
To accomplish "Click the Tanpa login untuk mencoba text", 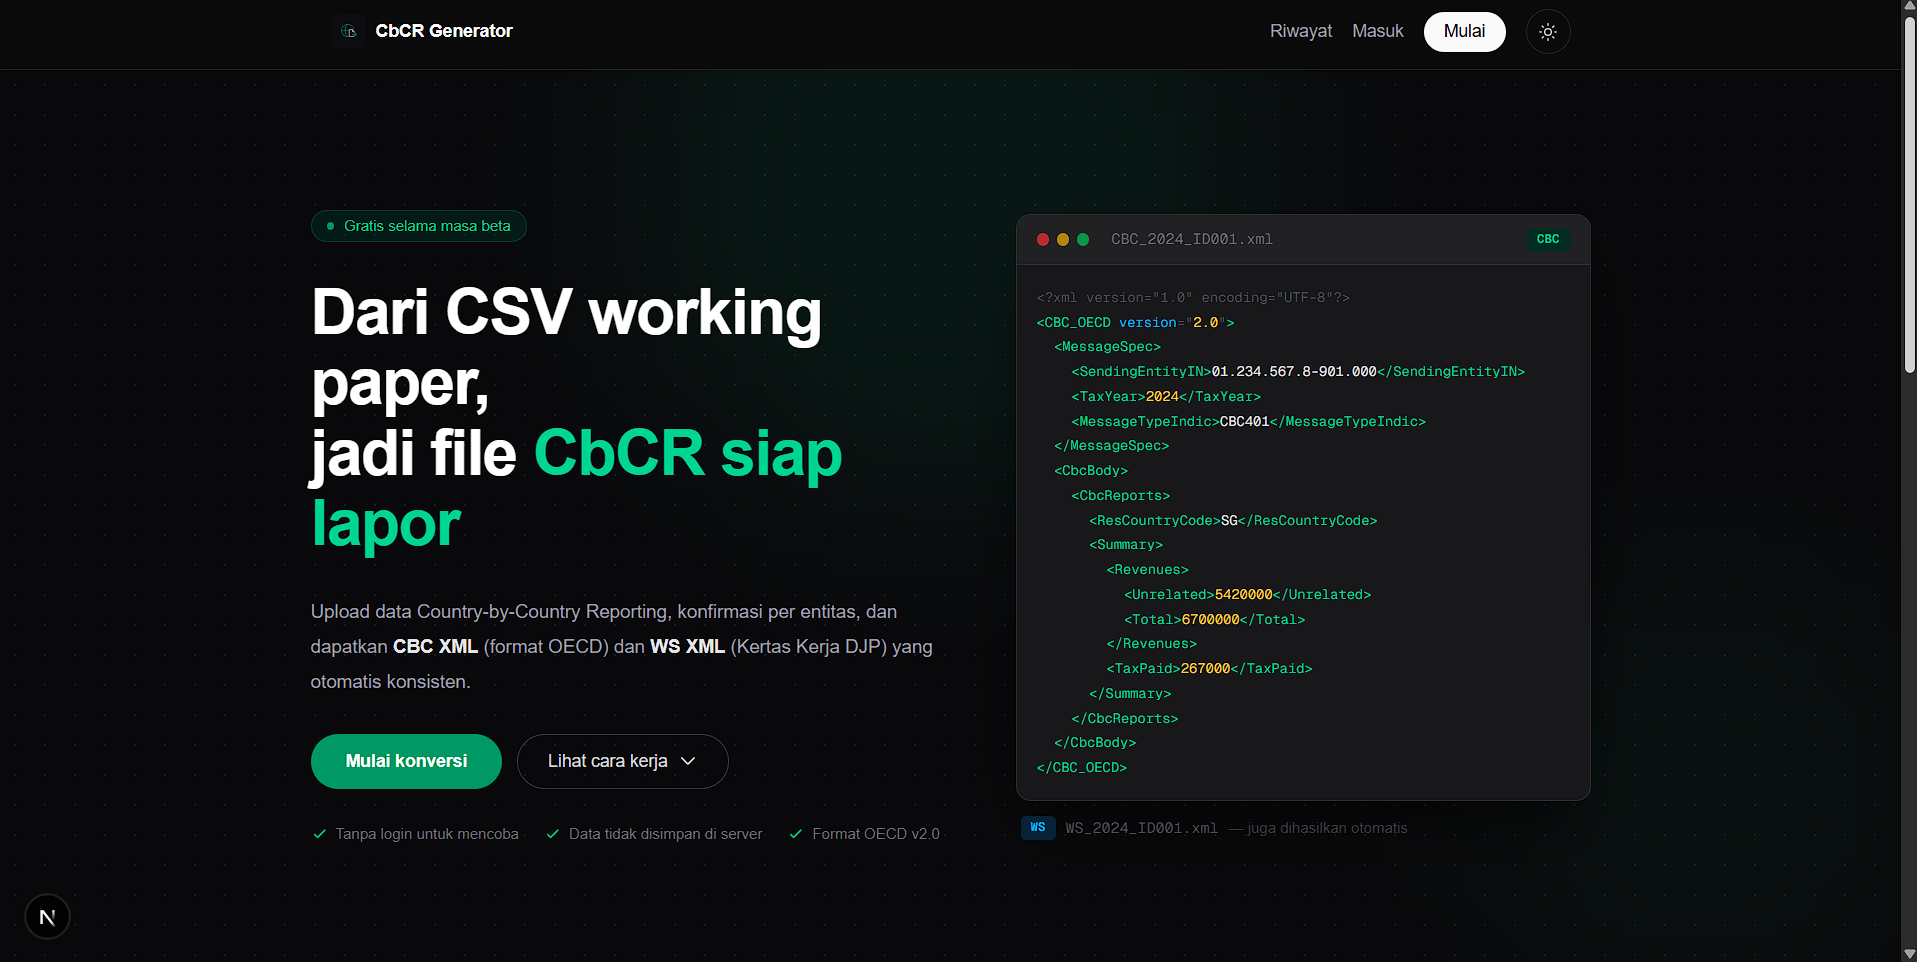I will [427, 834].
